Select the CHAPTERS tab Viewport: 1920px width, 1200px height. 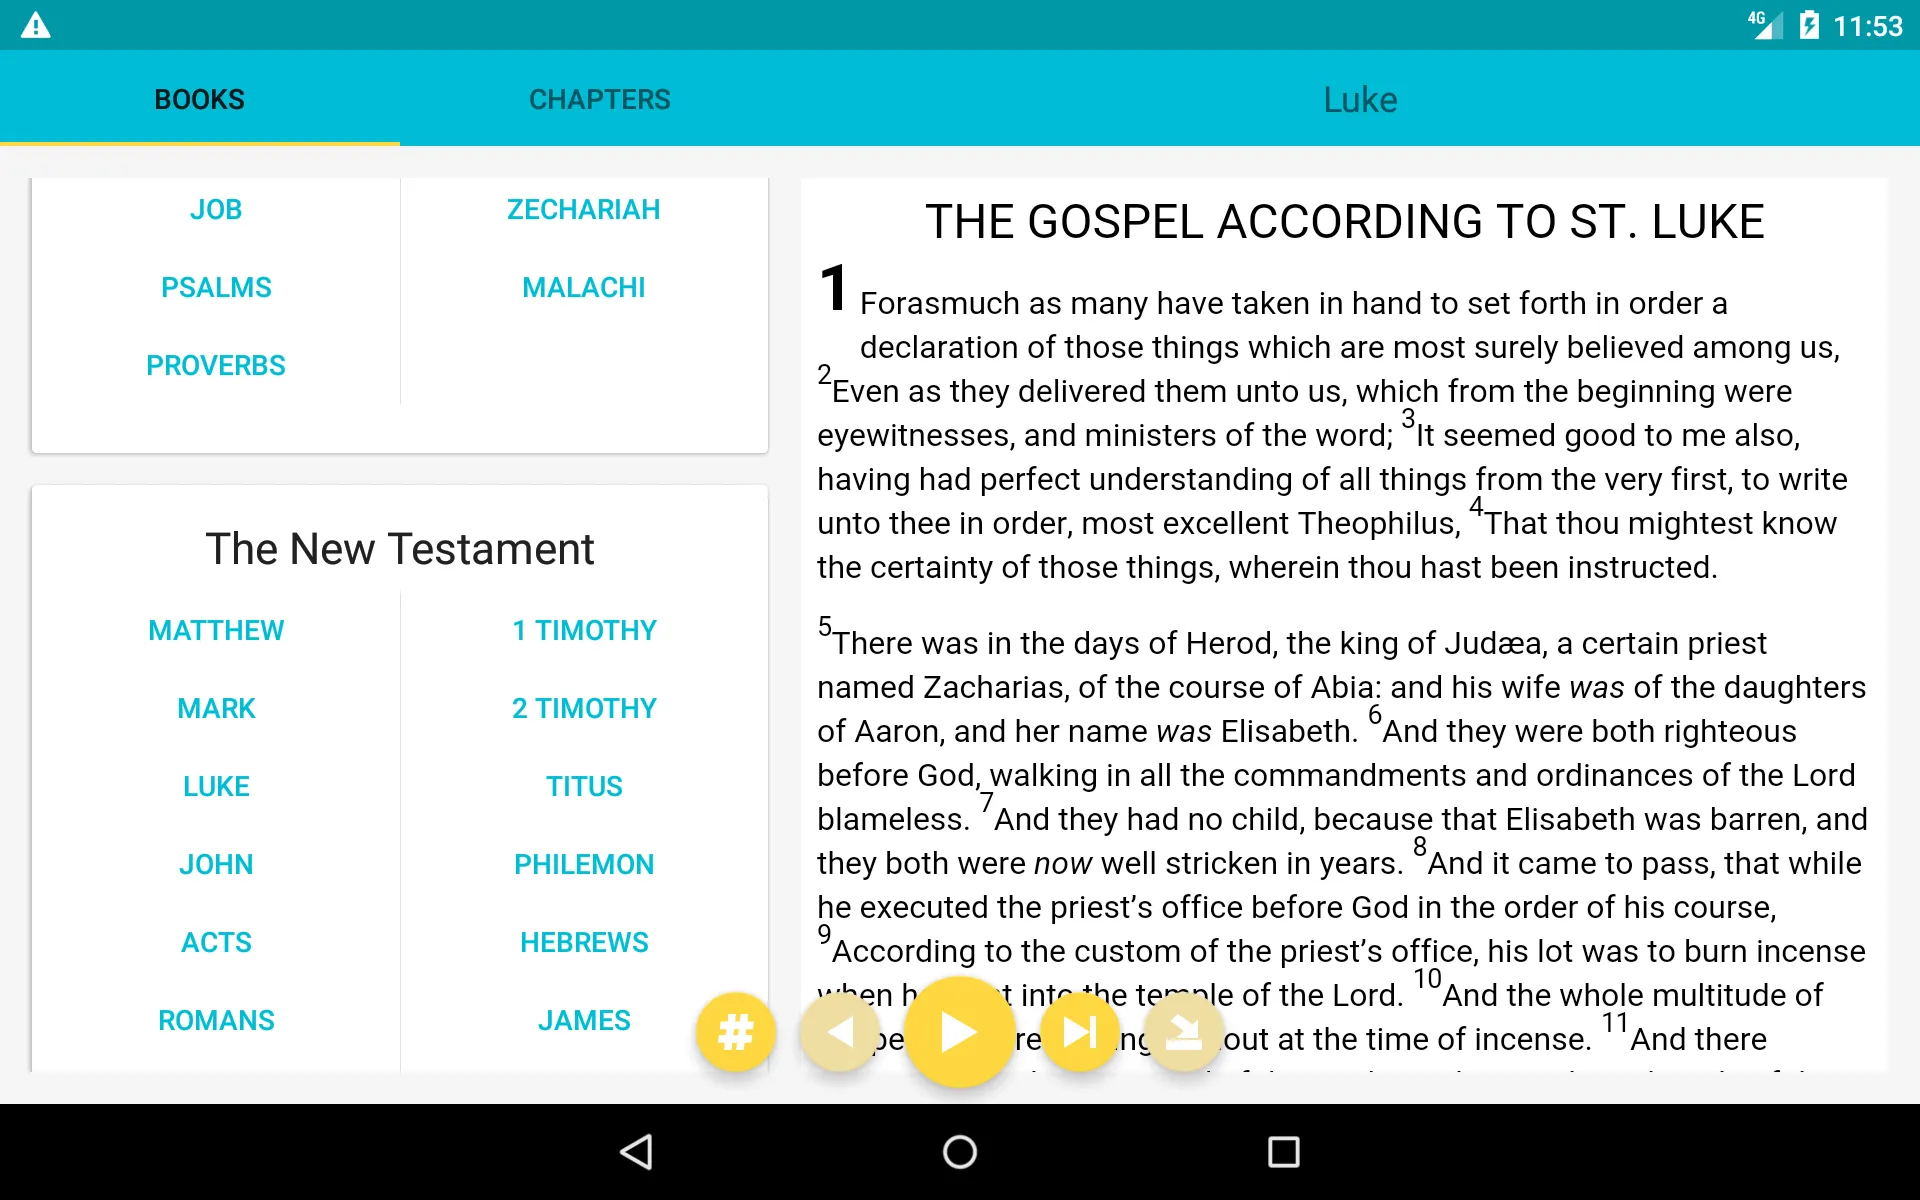[600, 100]
